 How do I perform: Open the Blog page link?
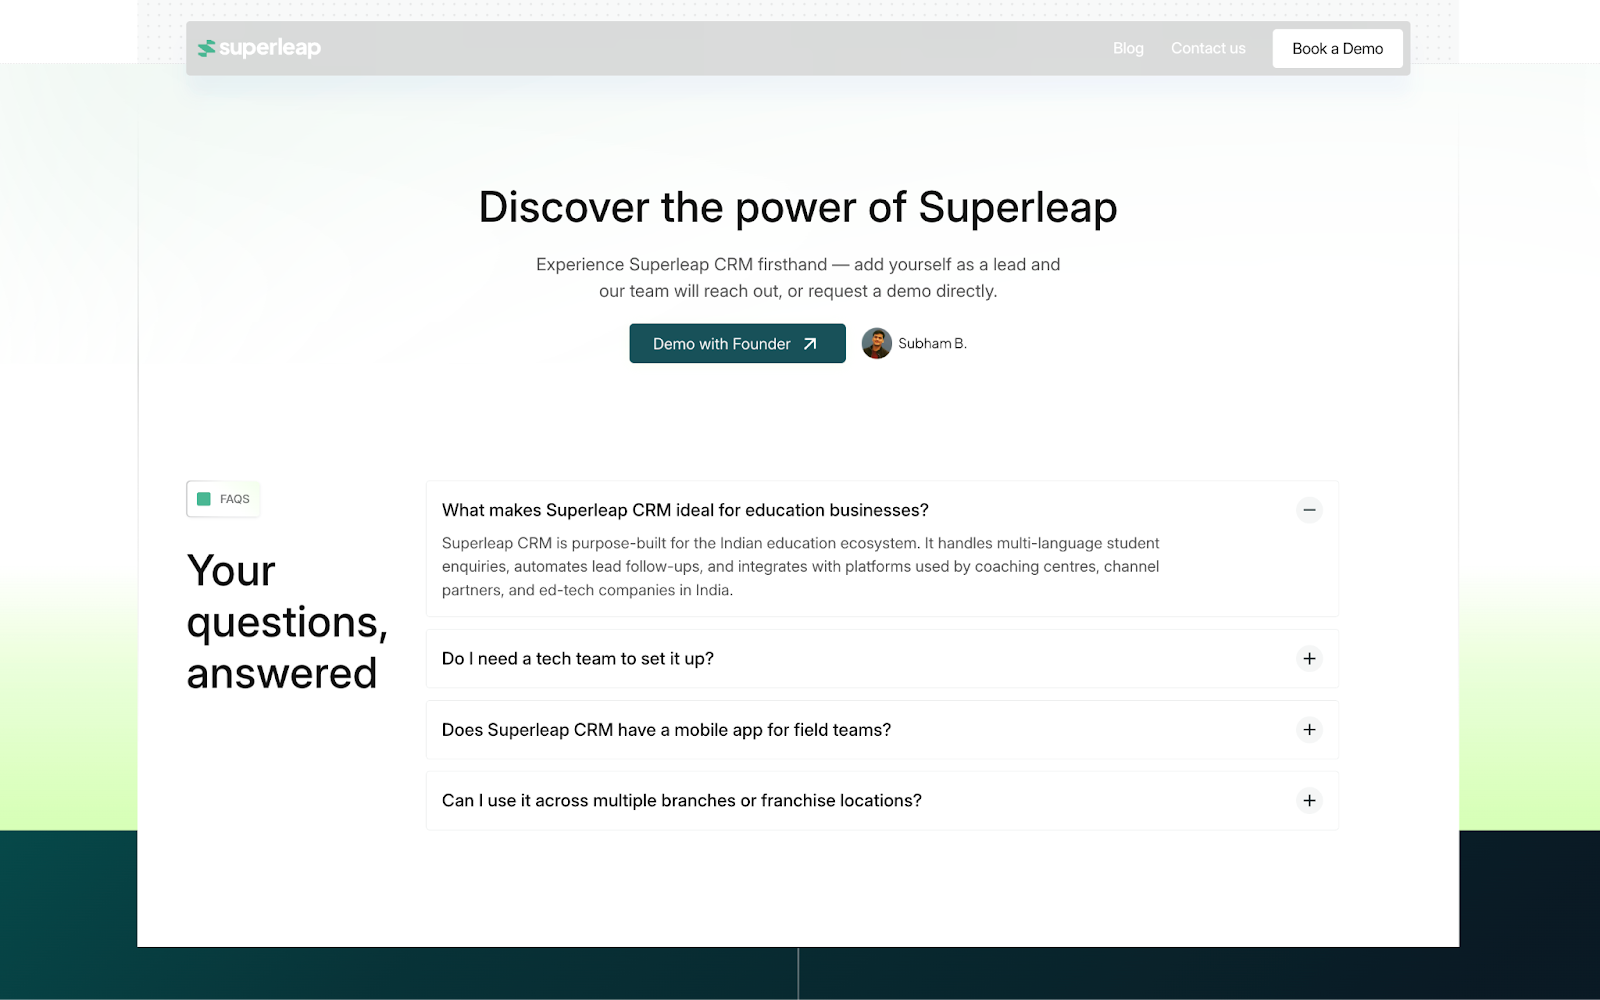pos(1128,48)
